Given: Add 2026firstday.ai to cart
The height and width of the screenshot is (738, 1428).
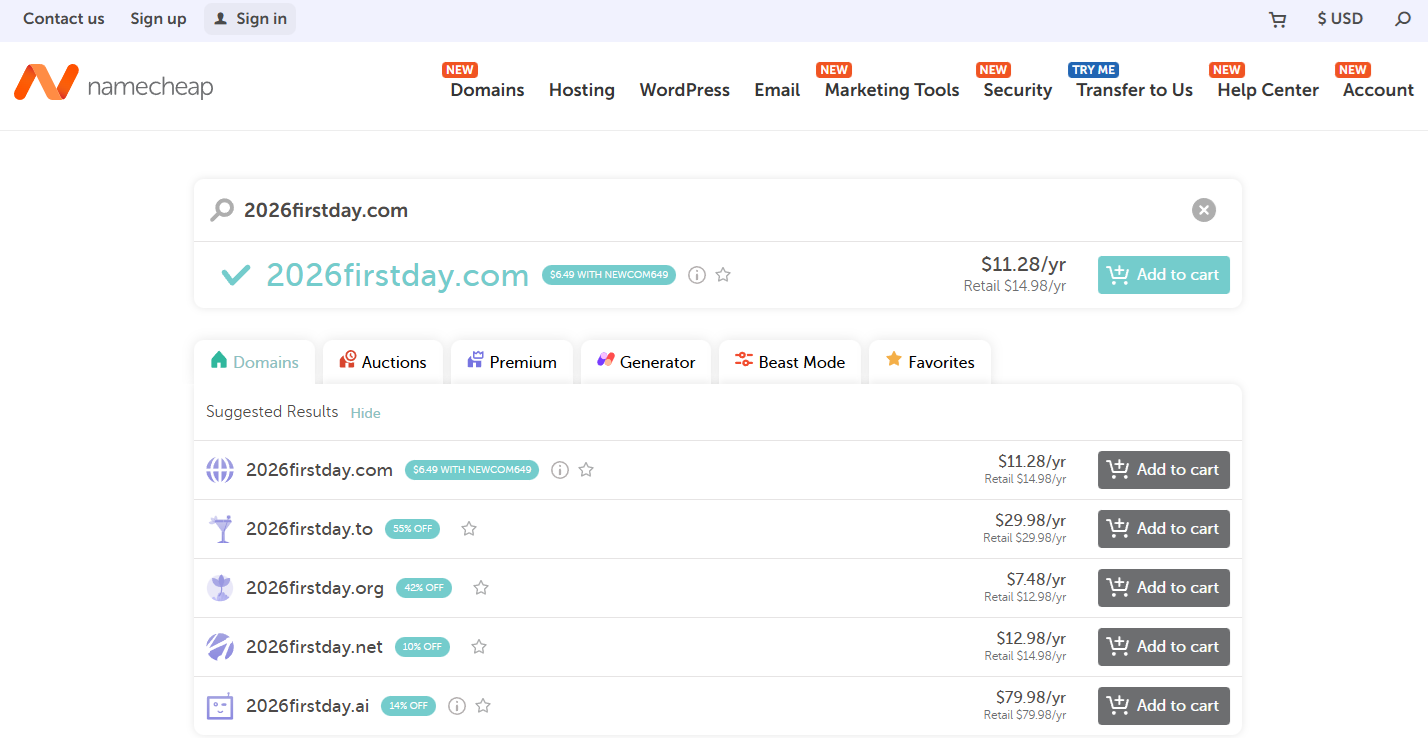Looking at the screenshot, I should pos(1164,706).
